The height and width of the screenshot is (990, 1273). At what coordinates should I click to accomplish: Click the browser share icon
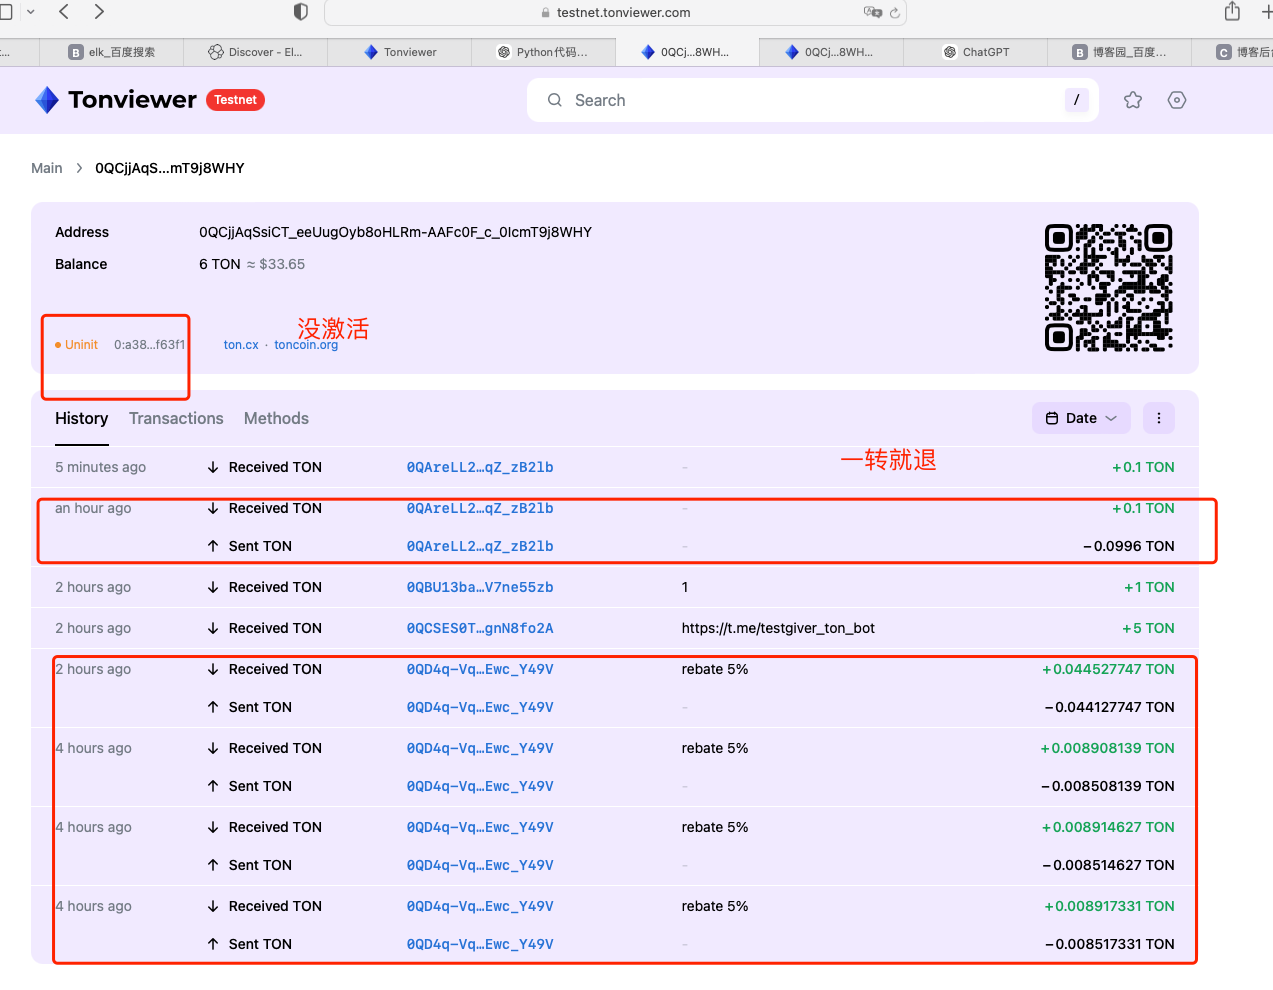point(1232,12)
